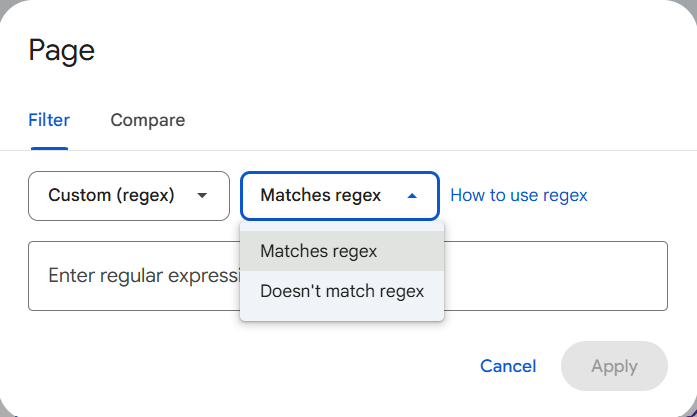Click the Custom (regex) dropdown arrow icon
Viewport: 697px width, 417px height.
point(202,196)
